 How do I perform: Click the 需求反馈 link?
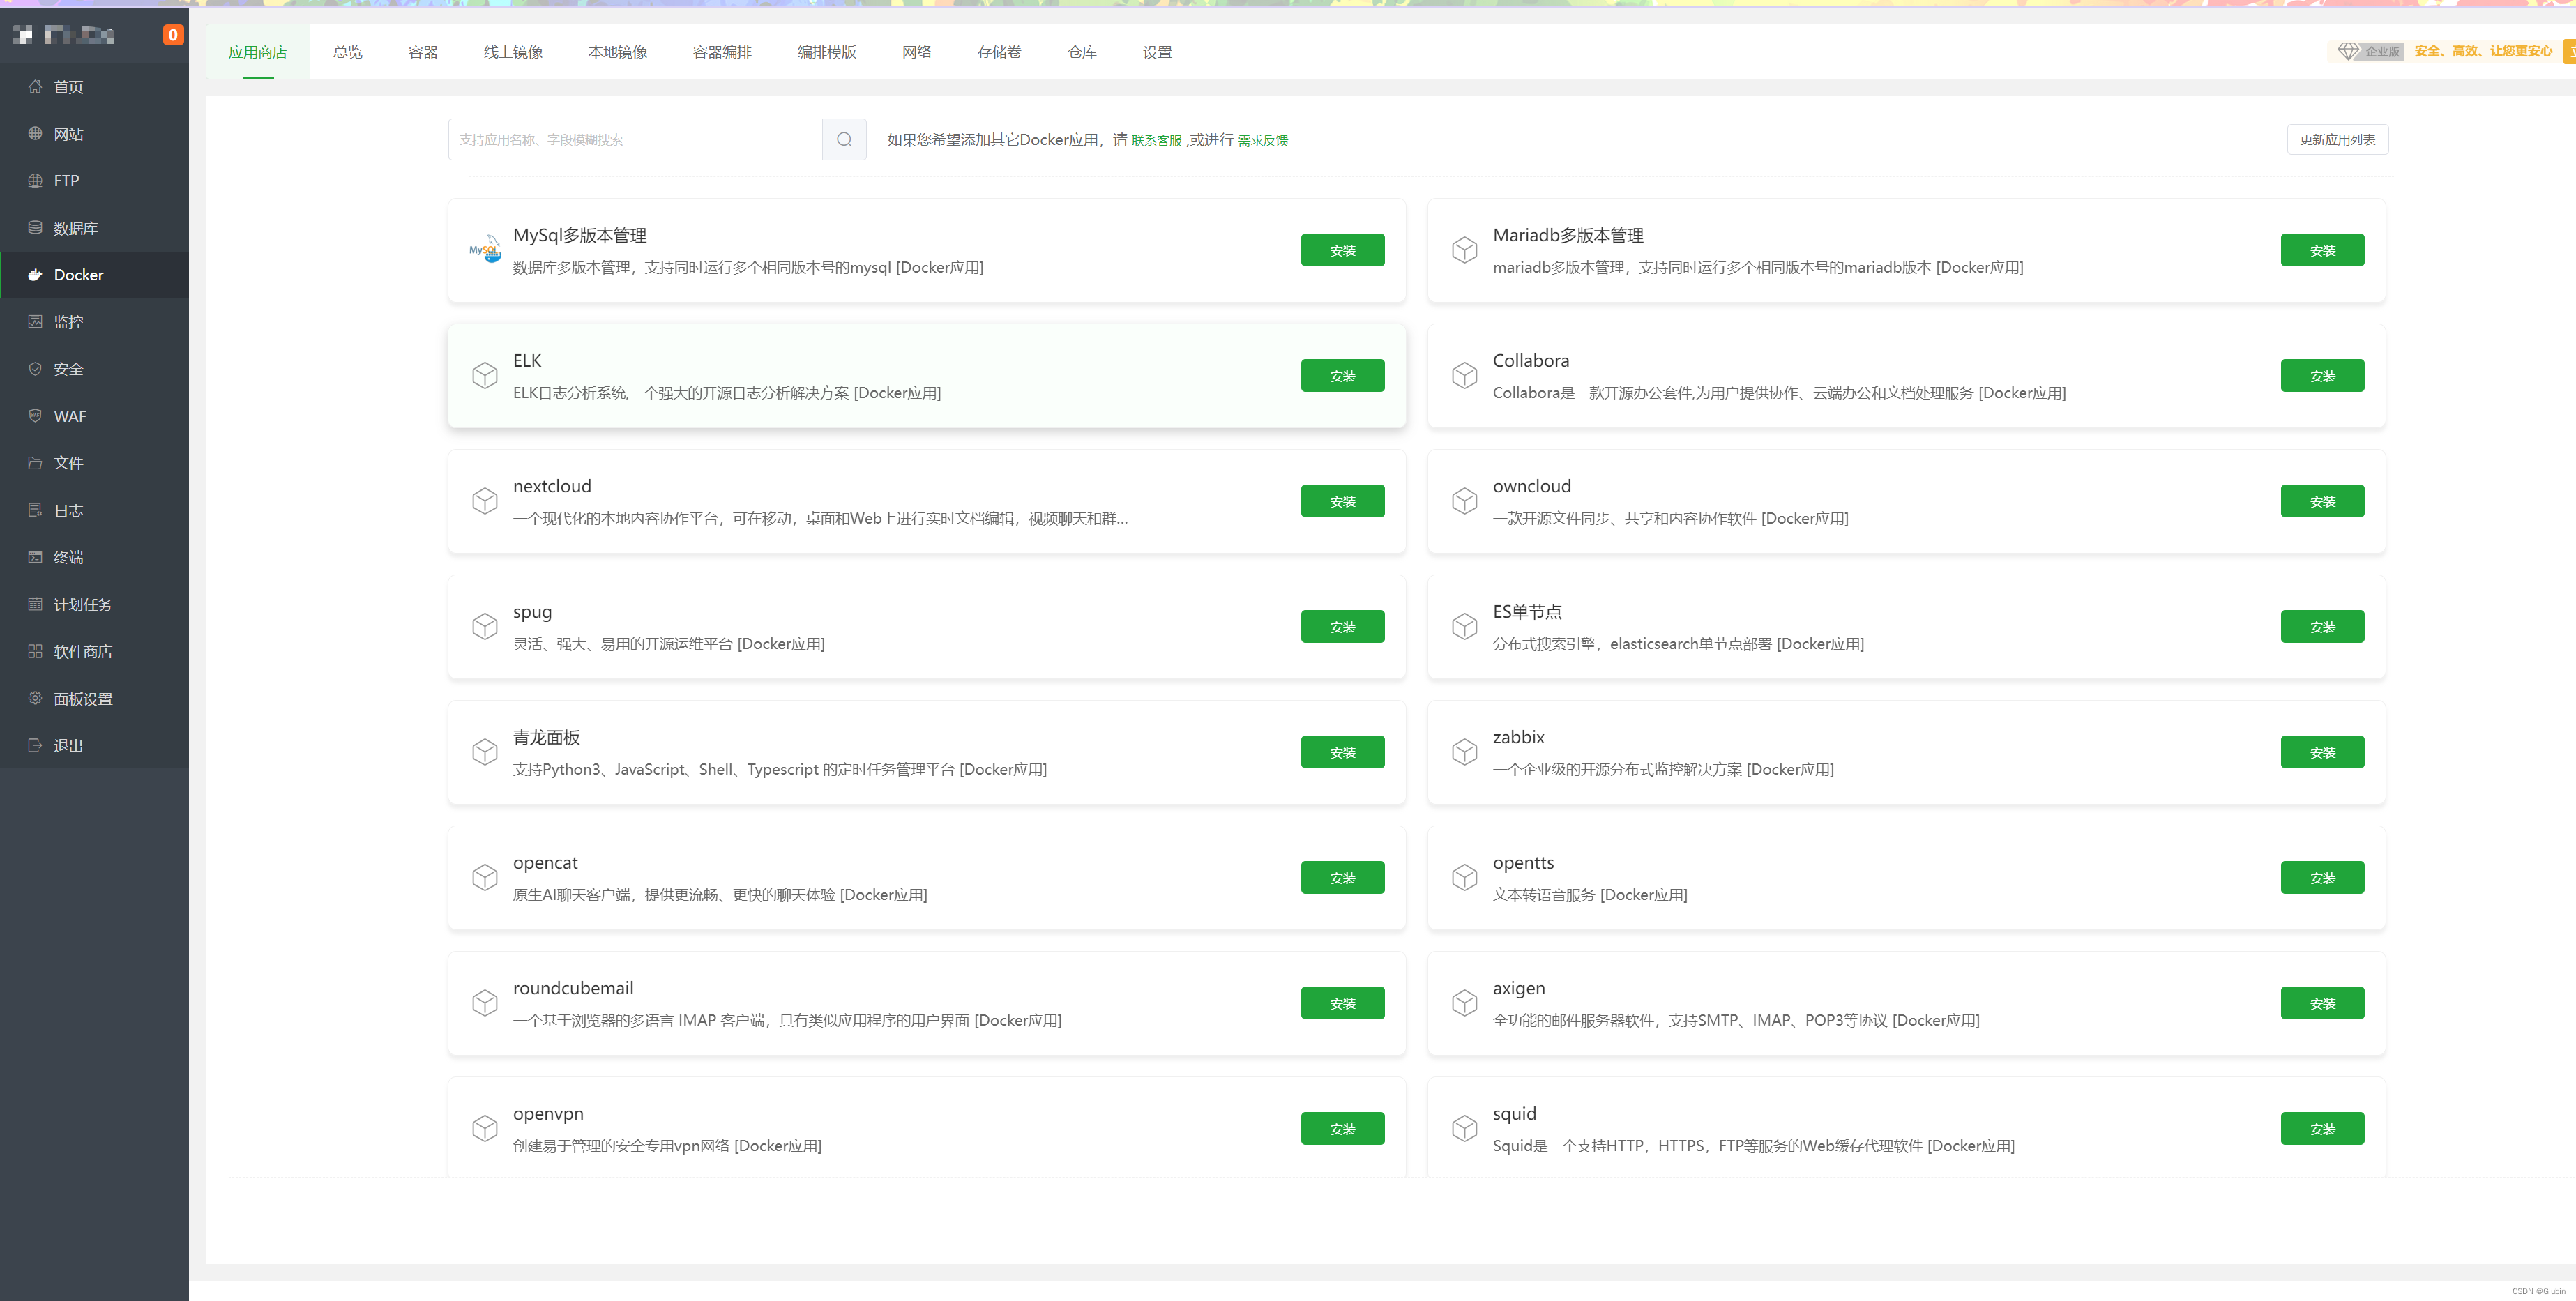[1263, 141]
